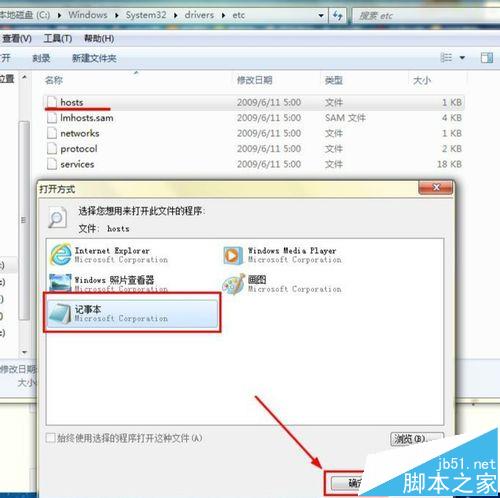Click the services file name
The height and width of the screenshot is (498, 500).
77,164
